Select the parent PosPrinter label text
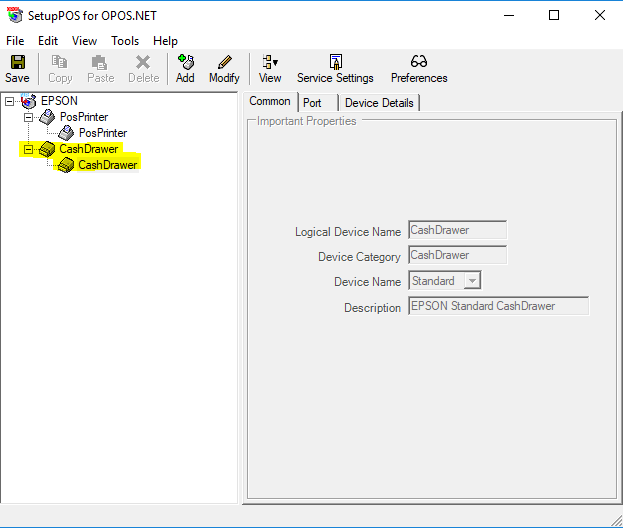The width and height of the screenshot is (623, 528). (x=84, y=117)
